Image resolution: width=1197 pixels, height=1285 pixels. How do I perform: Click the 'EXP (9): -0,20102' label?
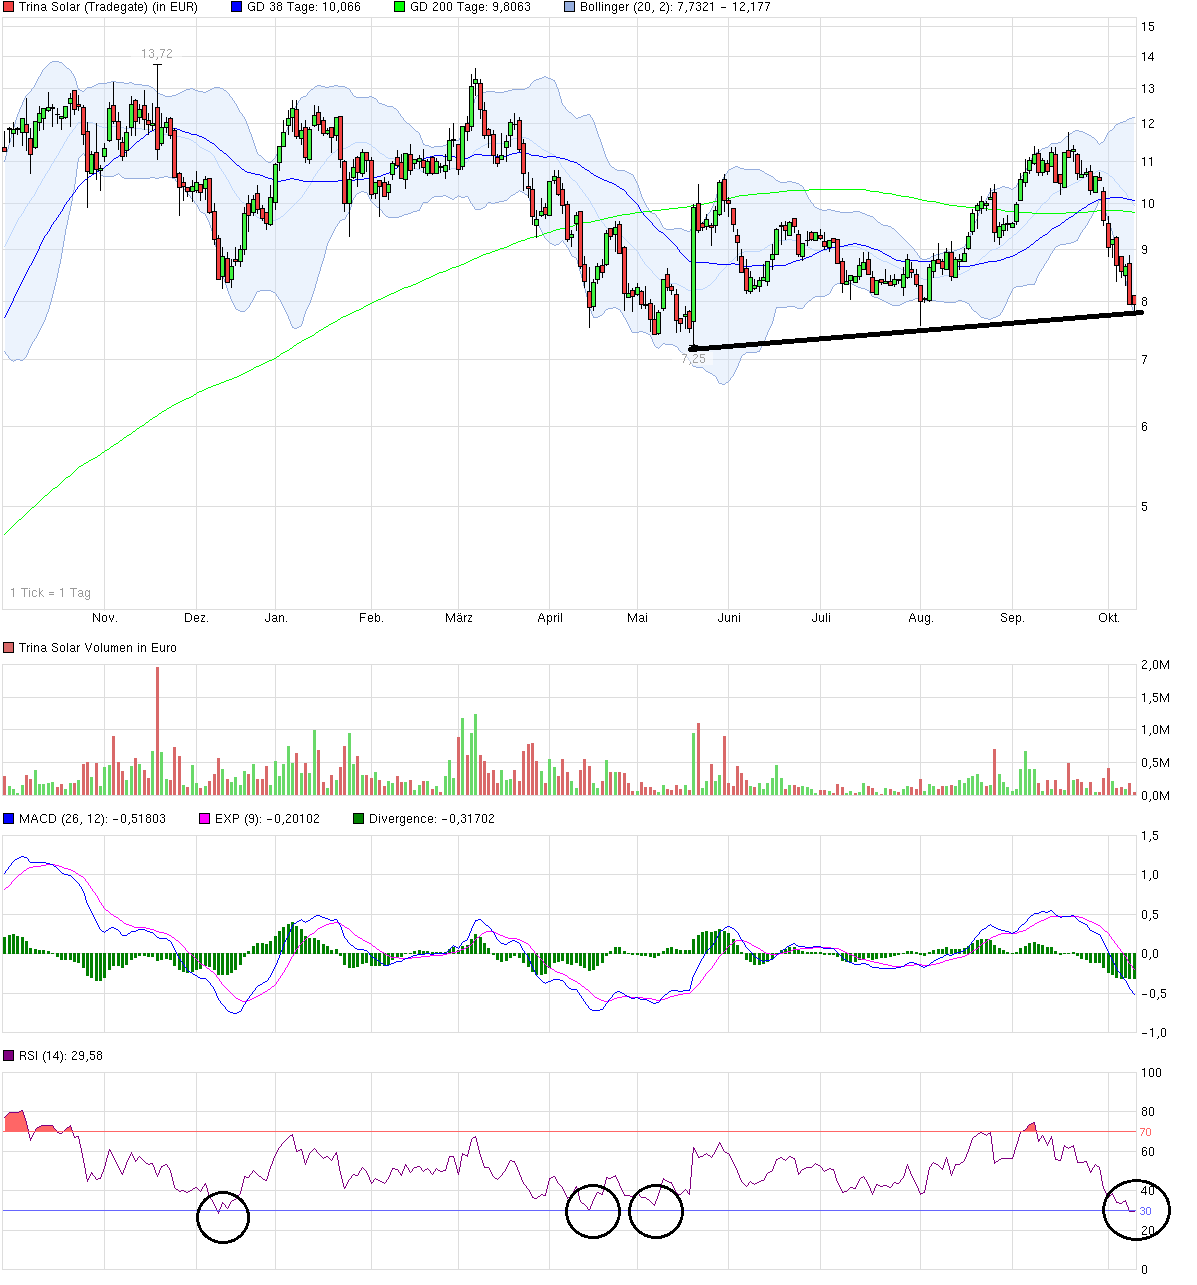(268, 819)
